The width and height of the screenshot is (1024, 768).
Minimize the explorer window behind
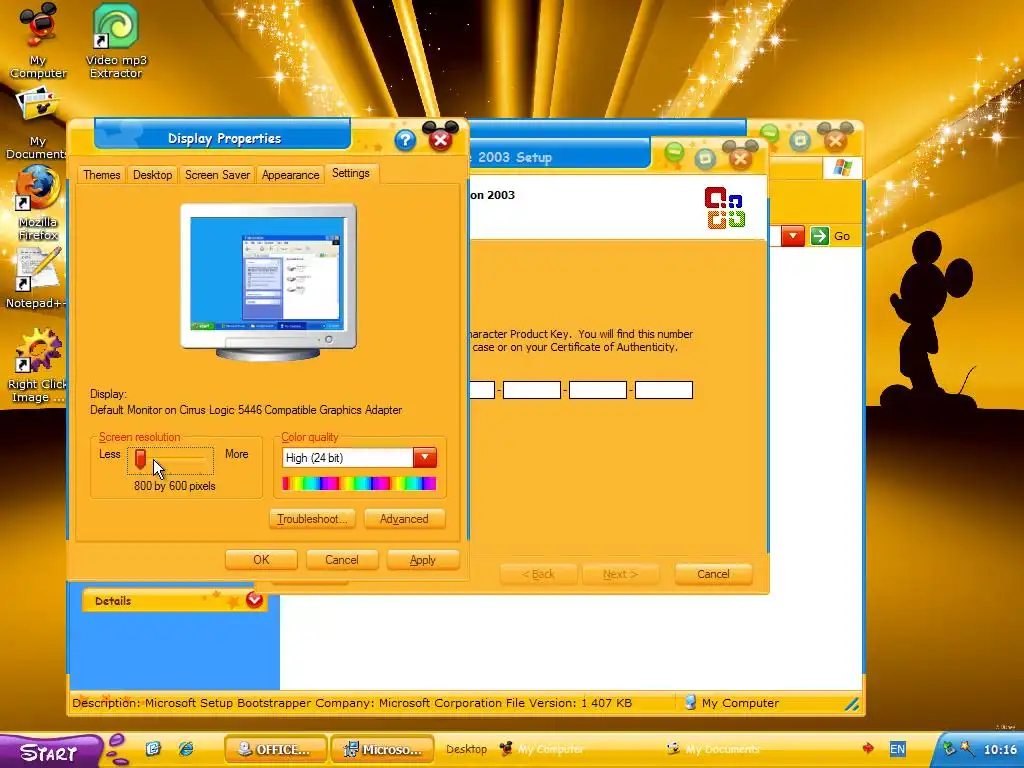coord(769,134)
